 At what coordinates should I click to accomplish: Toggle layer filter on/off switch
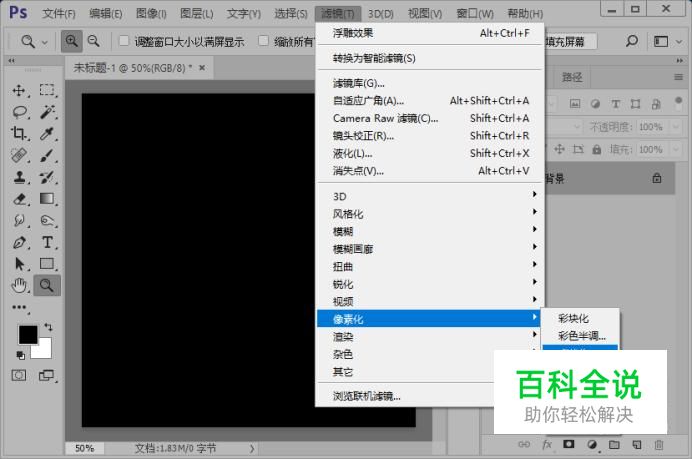678,103
